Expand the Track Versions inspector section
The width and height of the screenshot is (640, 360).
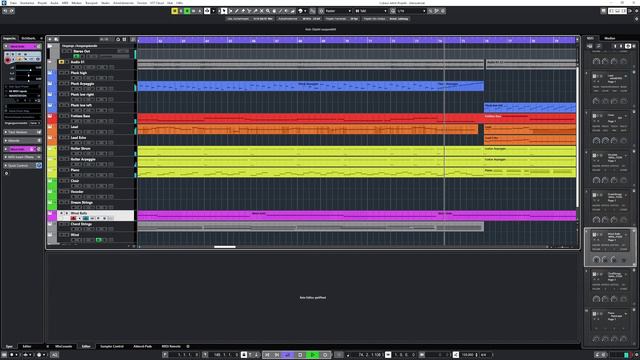tap(22, 132)
